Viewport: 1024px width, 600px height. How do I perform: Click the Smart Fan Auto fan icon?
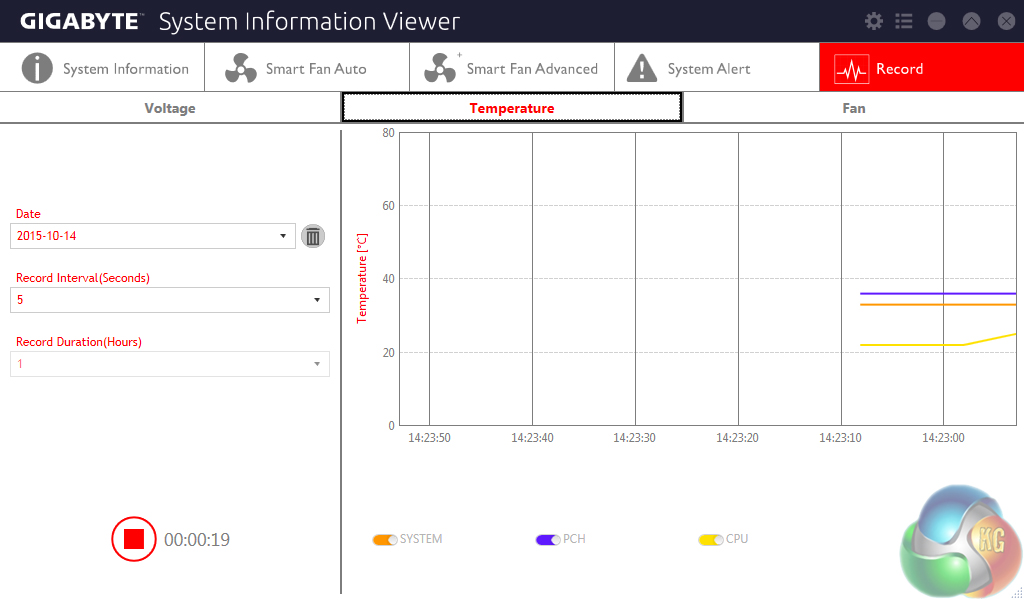pyautogui.click(x=241, y=68)
